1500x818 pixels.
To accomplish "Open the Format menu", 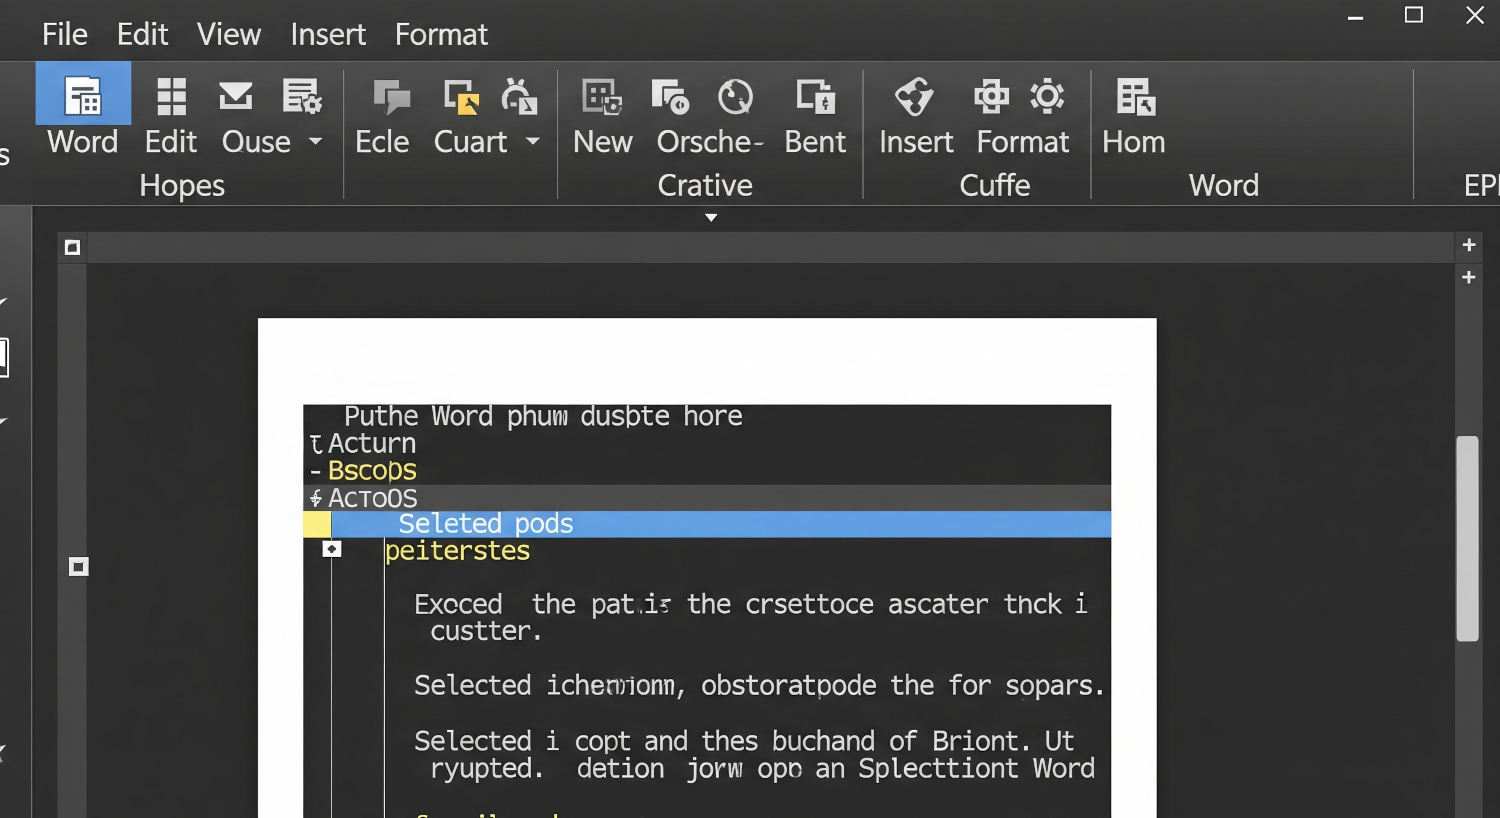I will click(x=441, y=35).
